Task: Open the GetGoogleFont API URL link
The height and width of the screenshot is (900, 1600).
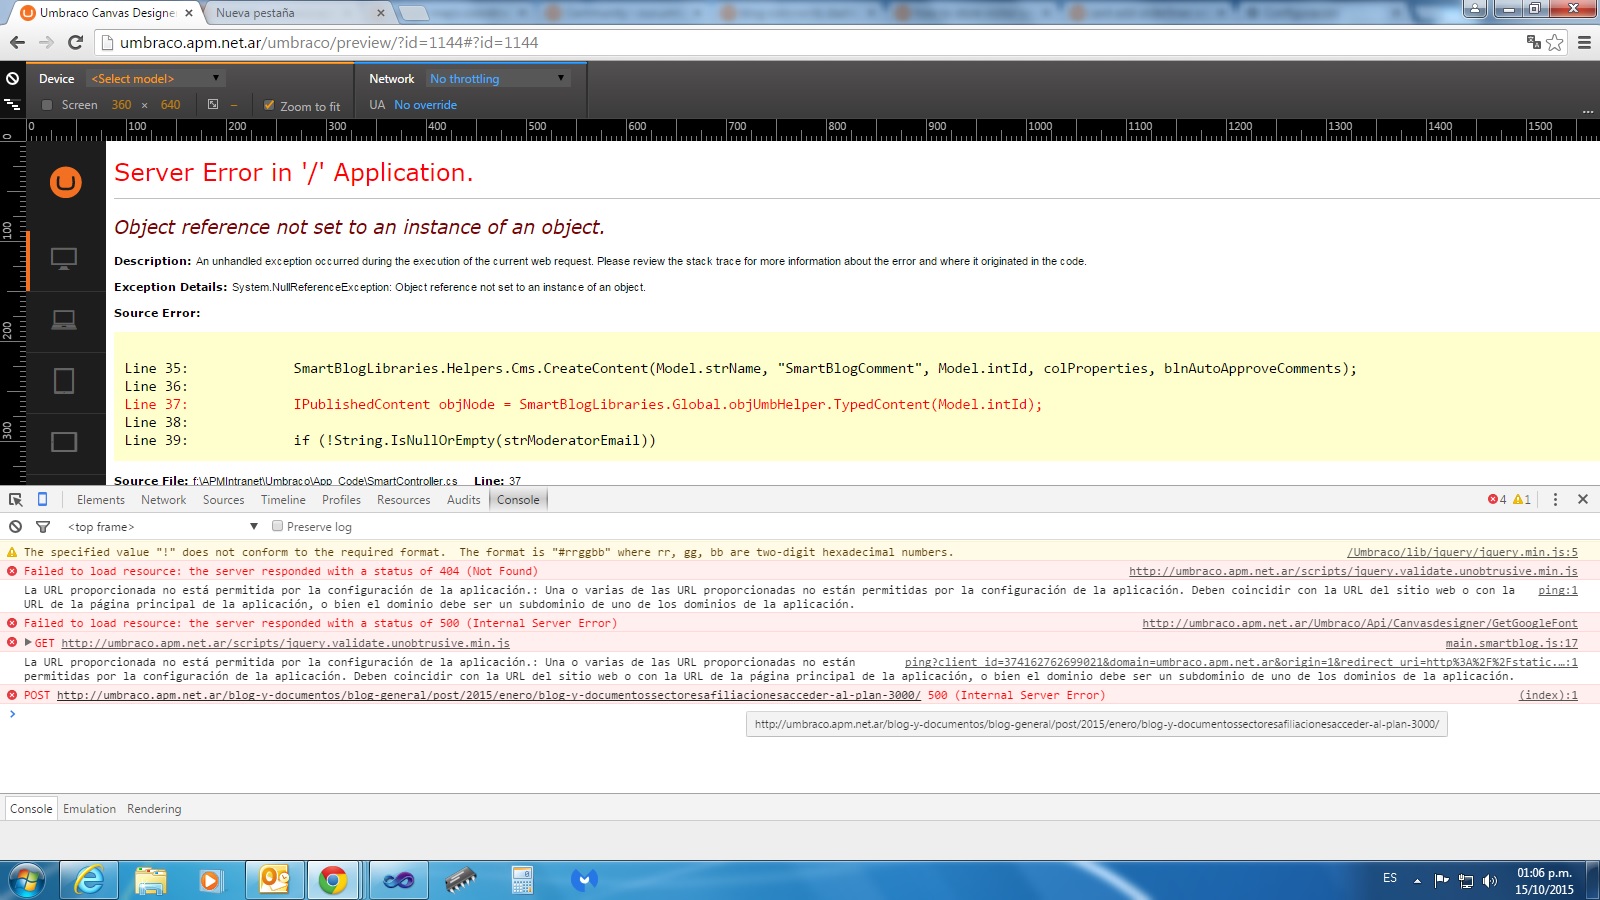Action: click(x=1360, y=622)
